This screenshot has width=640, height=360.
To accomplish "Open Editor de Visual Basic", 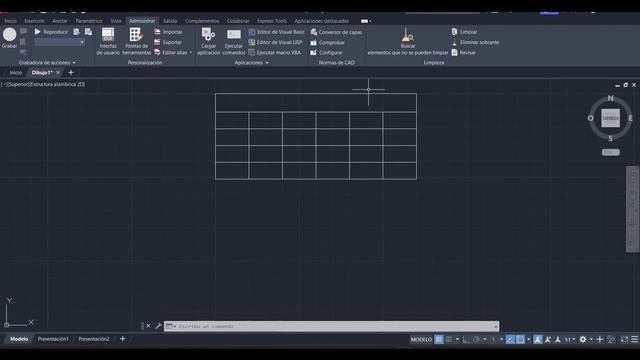I will click(276, 32).
